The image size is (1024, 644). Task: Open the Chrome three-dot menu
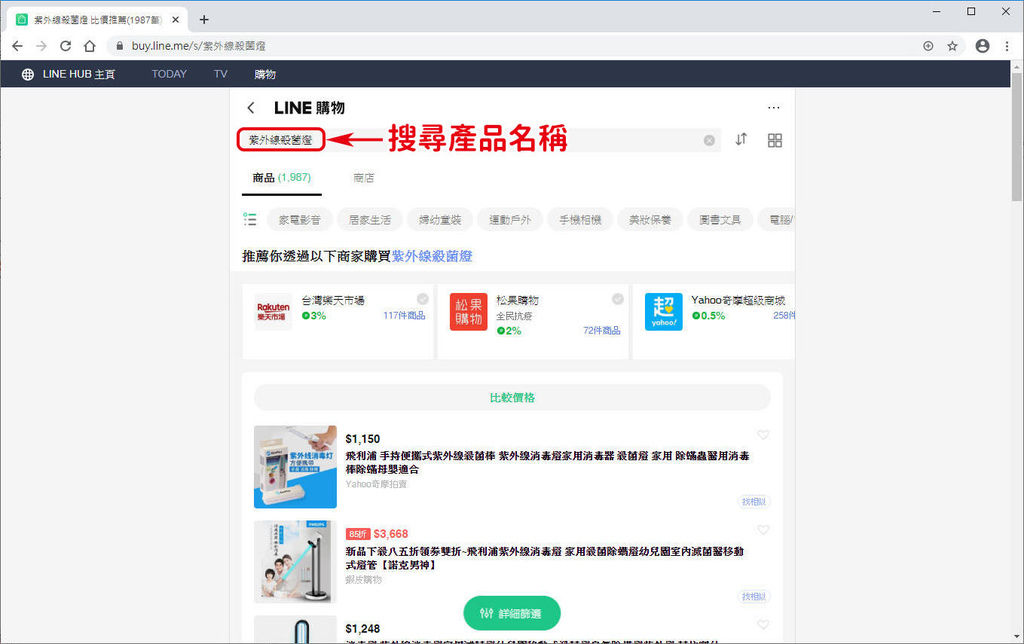point(1007,46)
